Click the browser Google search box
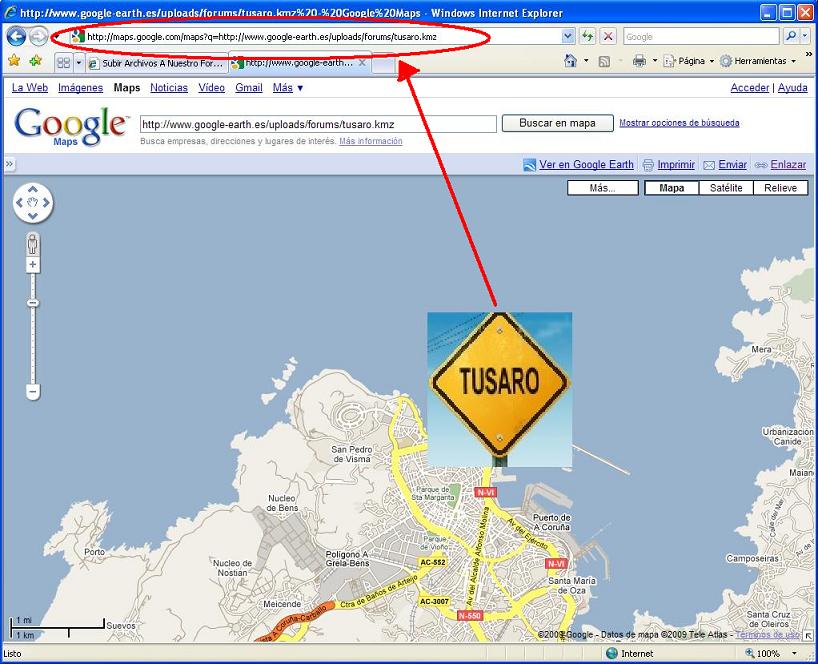 (701, 37)
